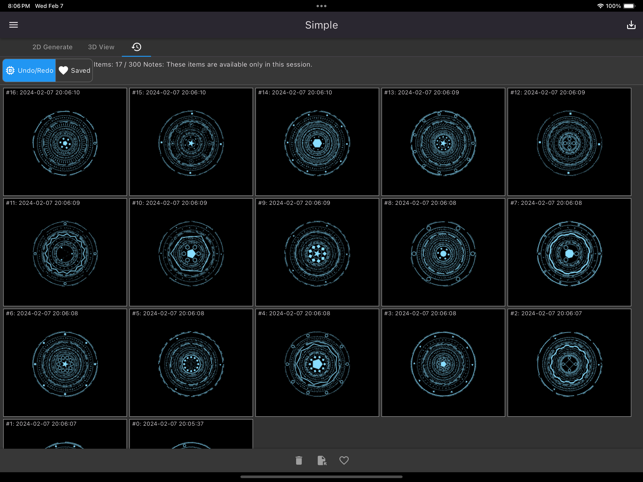Tap the download icon in header
Screen dimensions: 643x482
pos(631,25)
